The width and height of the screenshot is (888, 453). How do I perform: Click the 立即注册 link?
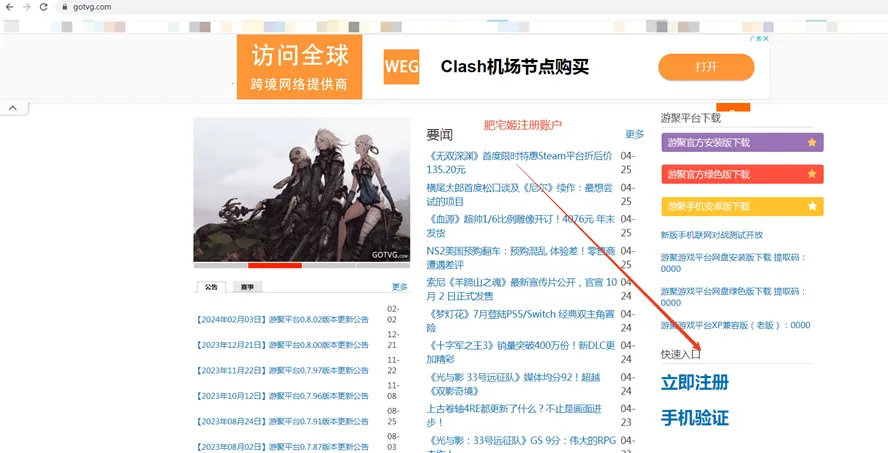click(695, 382)
